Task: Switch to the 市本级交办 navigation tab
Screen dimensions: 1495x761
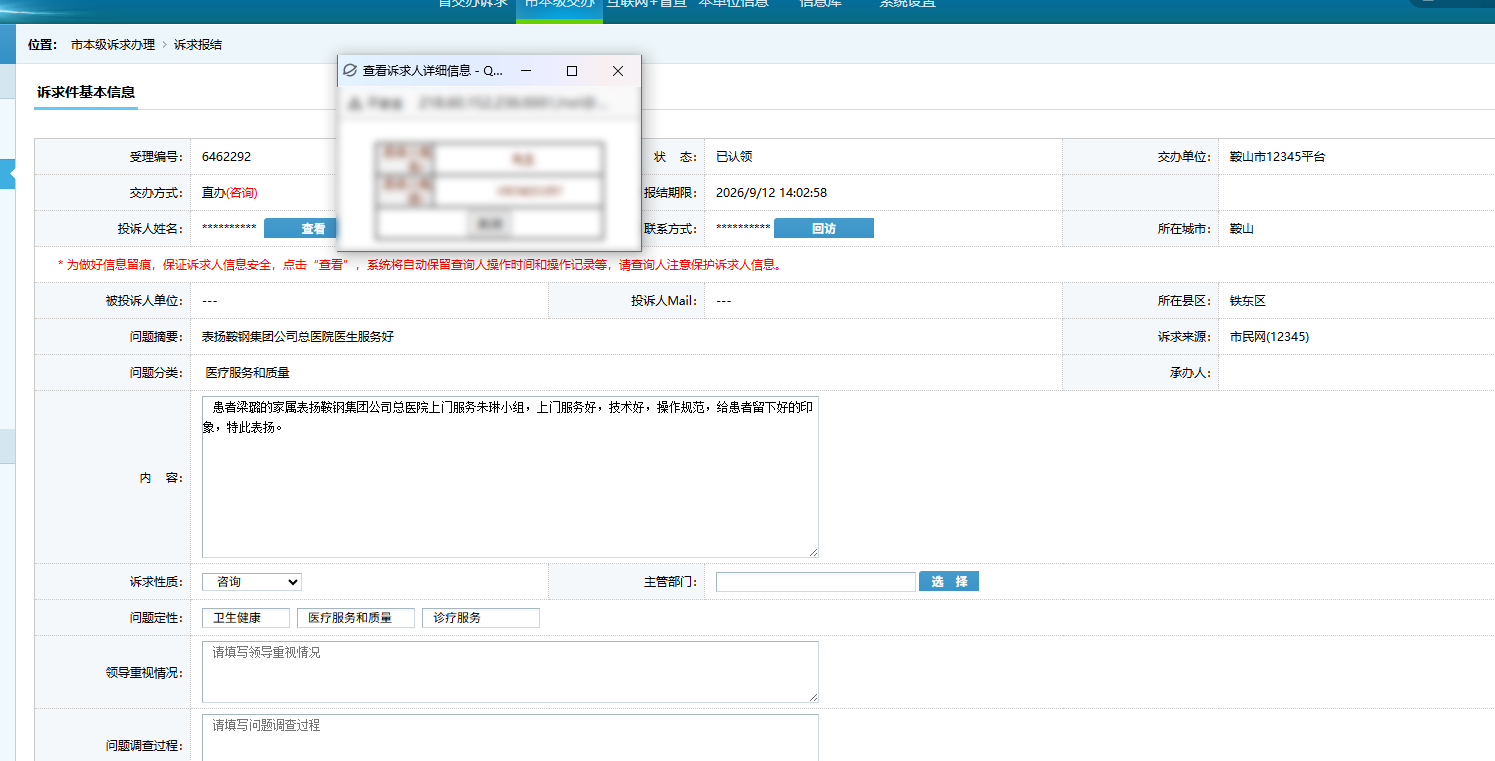Action: [560, 4]
